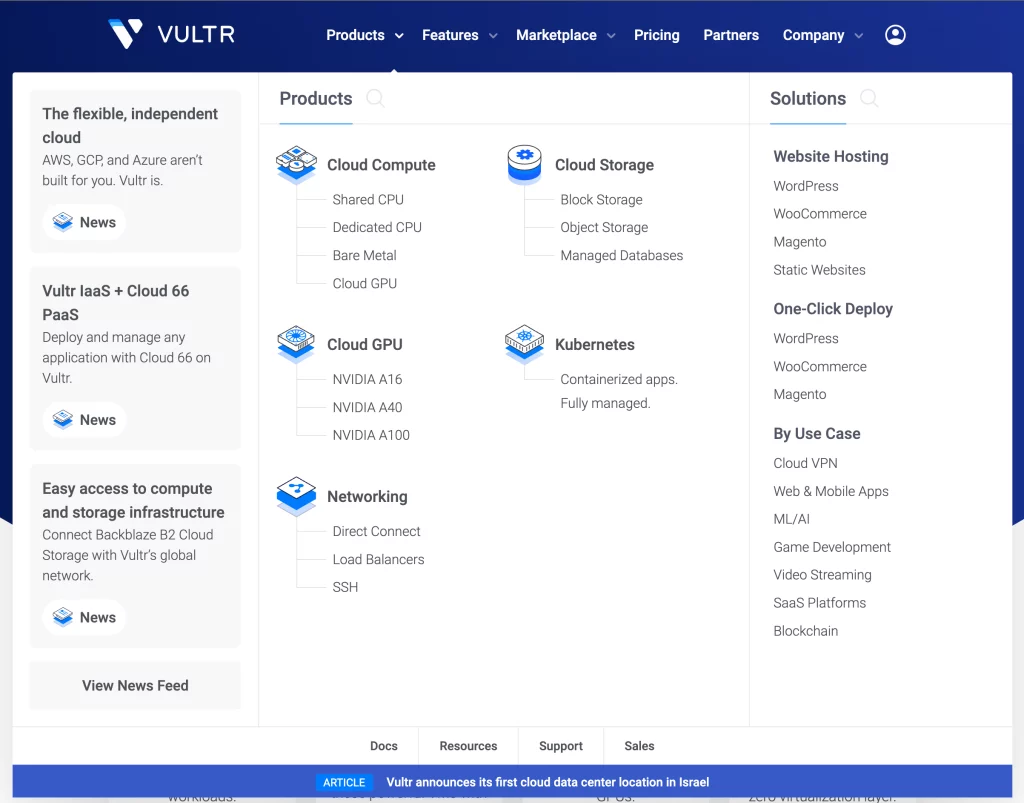
Task: Open the Docs link
Action: (384, 746)
